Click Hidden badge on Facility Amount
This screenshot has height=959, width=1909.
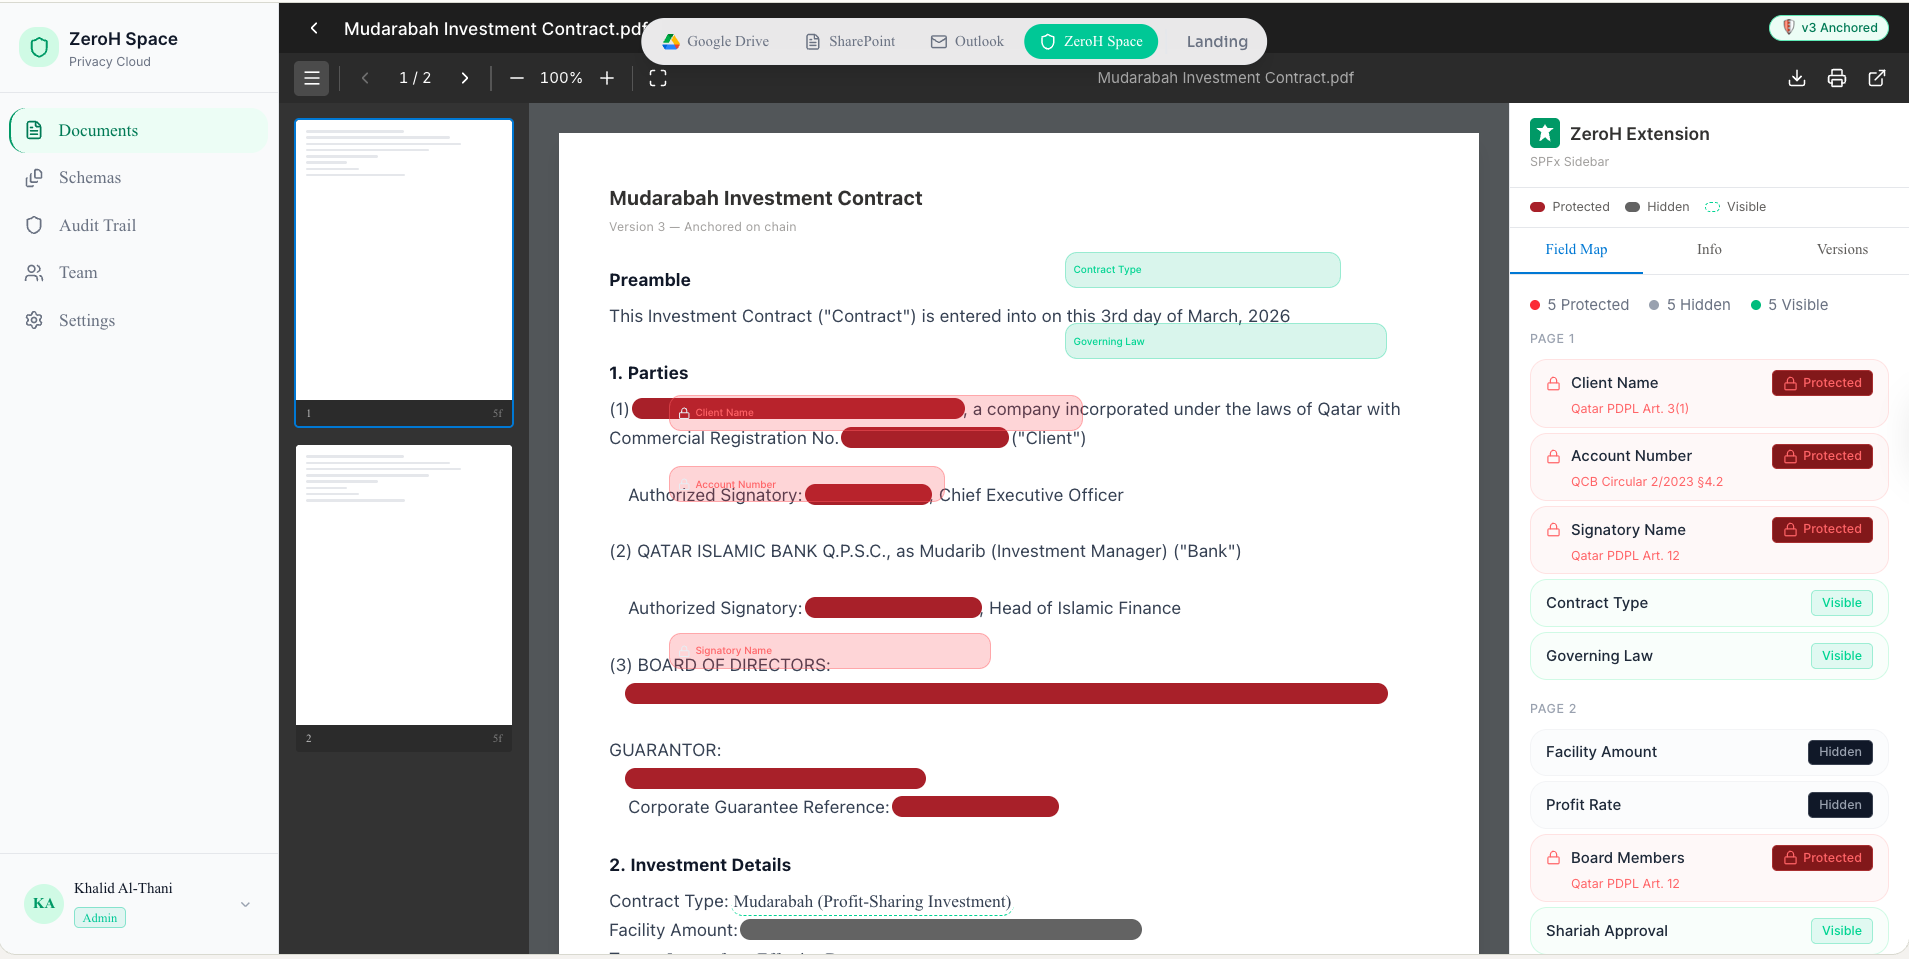click(1840, 752)
